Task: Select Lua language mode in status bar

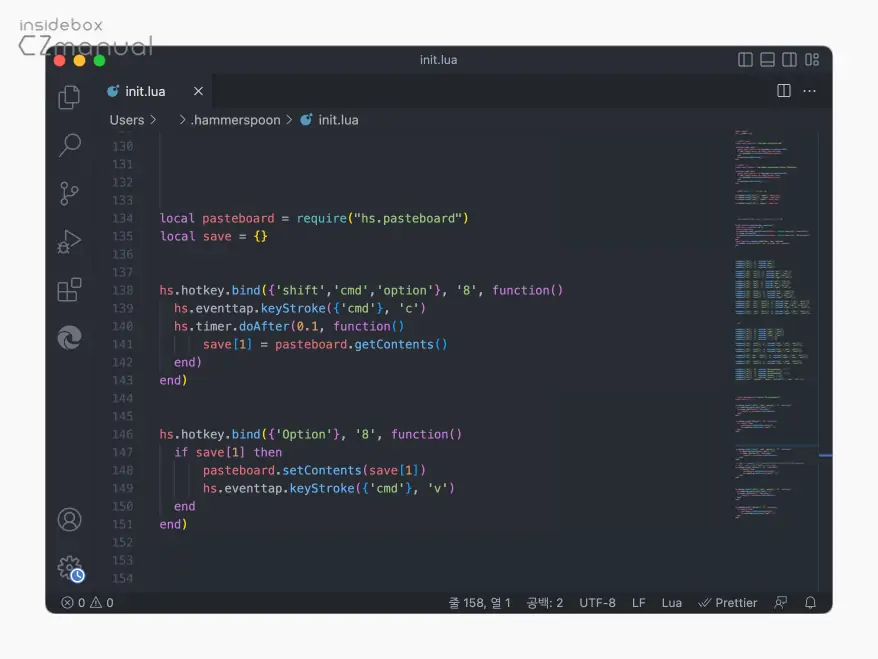Action: 671,603
